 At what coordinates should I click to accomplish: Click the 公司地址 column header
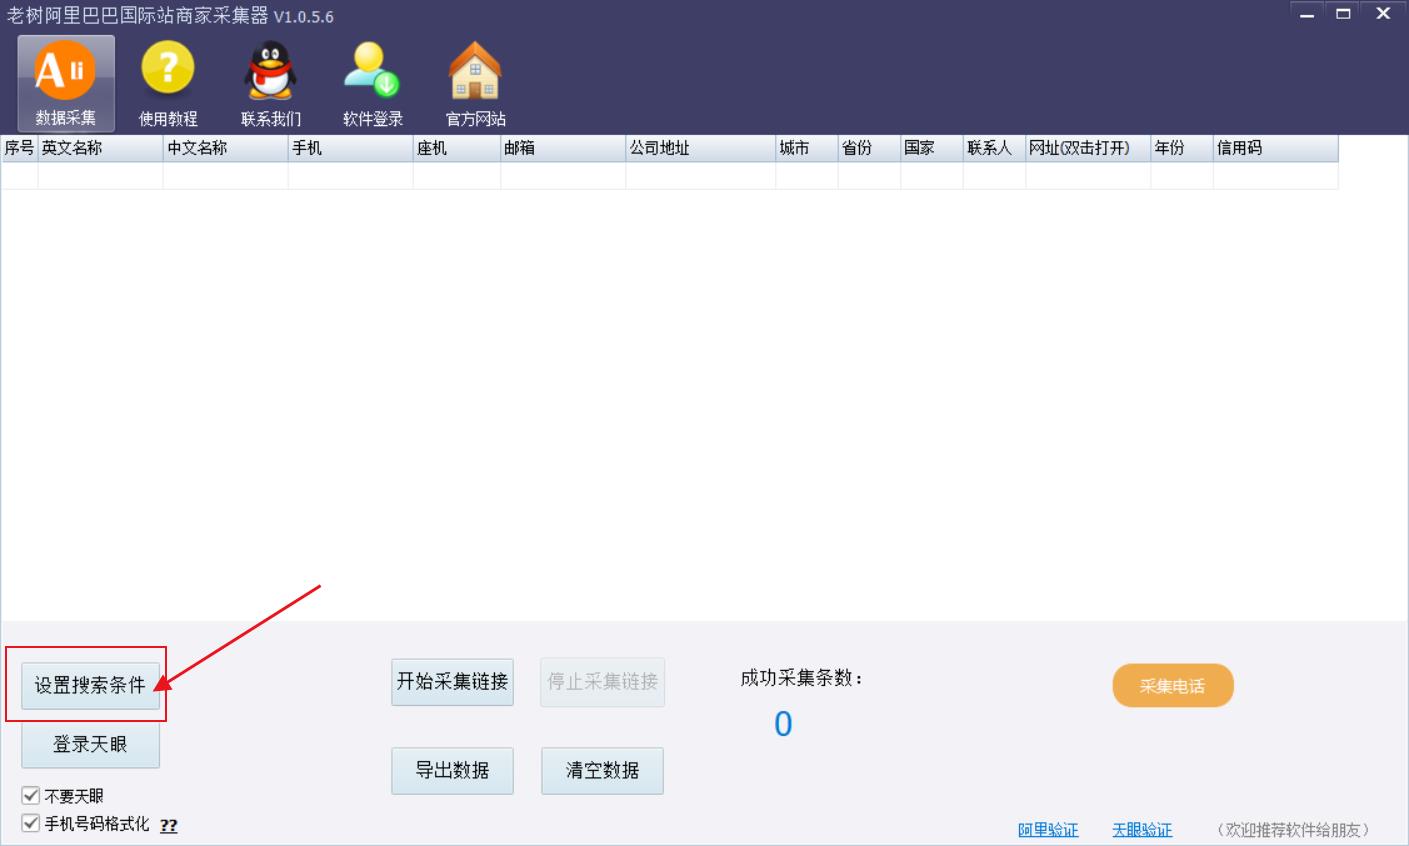point(701,148)
